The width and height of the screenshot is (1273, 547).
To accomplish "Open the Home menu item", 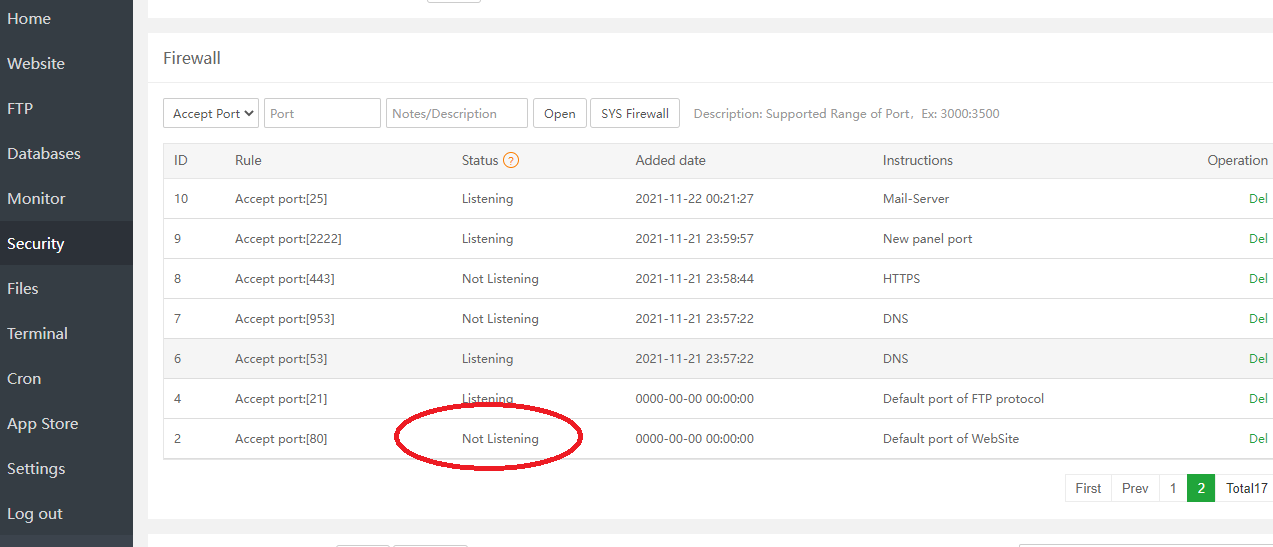I will pos(29,19).
